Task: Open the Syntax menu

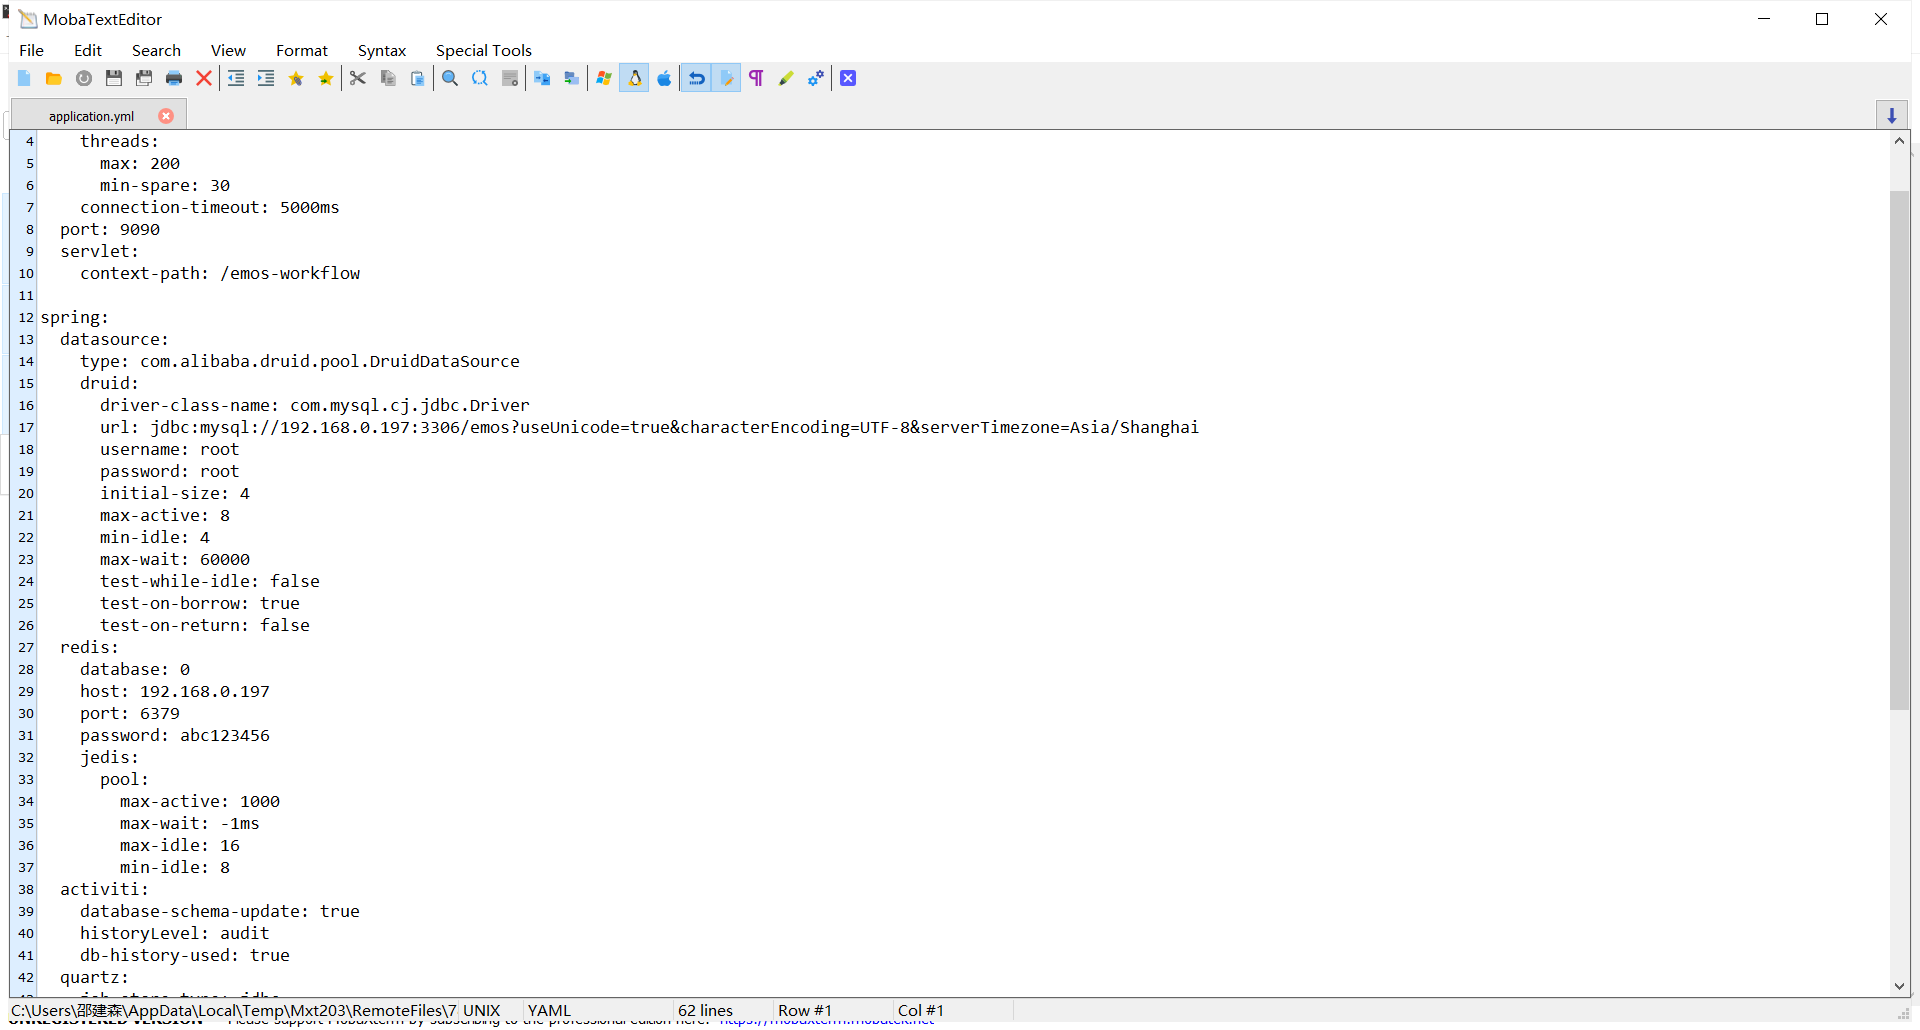Action: coord(382,50)
